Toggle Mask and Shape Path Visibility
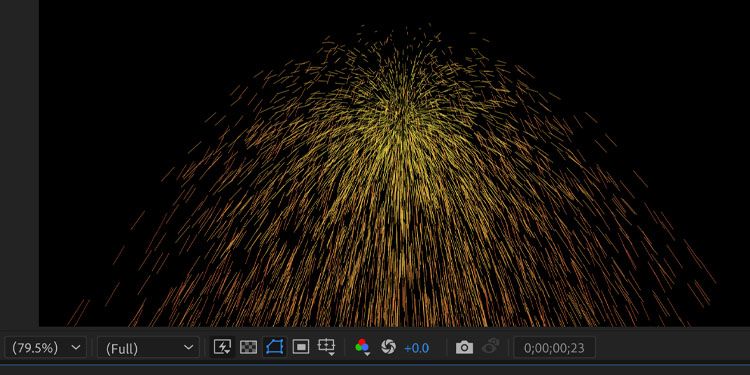Screen dimensions: 750x375 [x=275, y=347]
